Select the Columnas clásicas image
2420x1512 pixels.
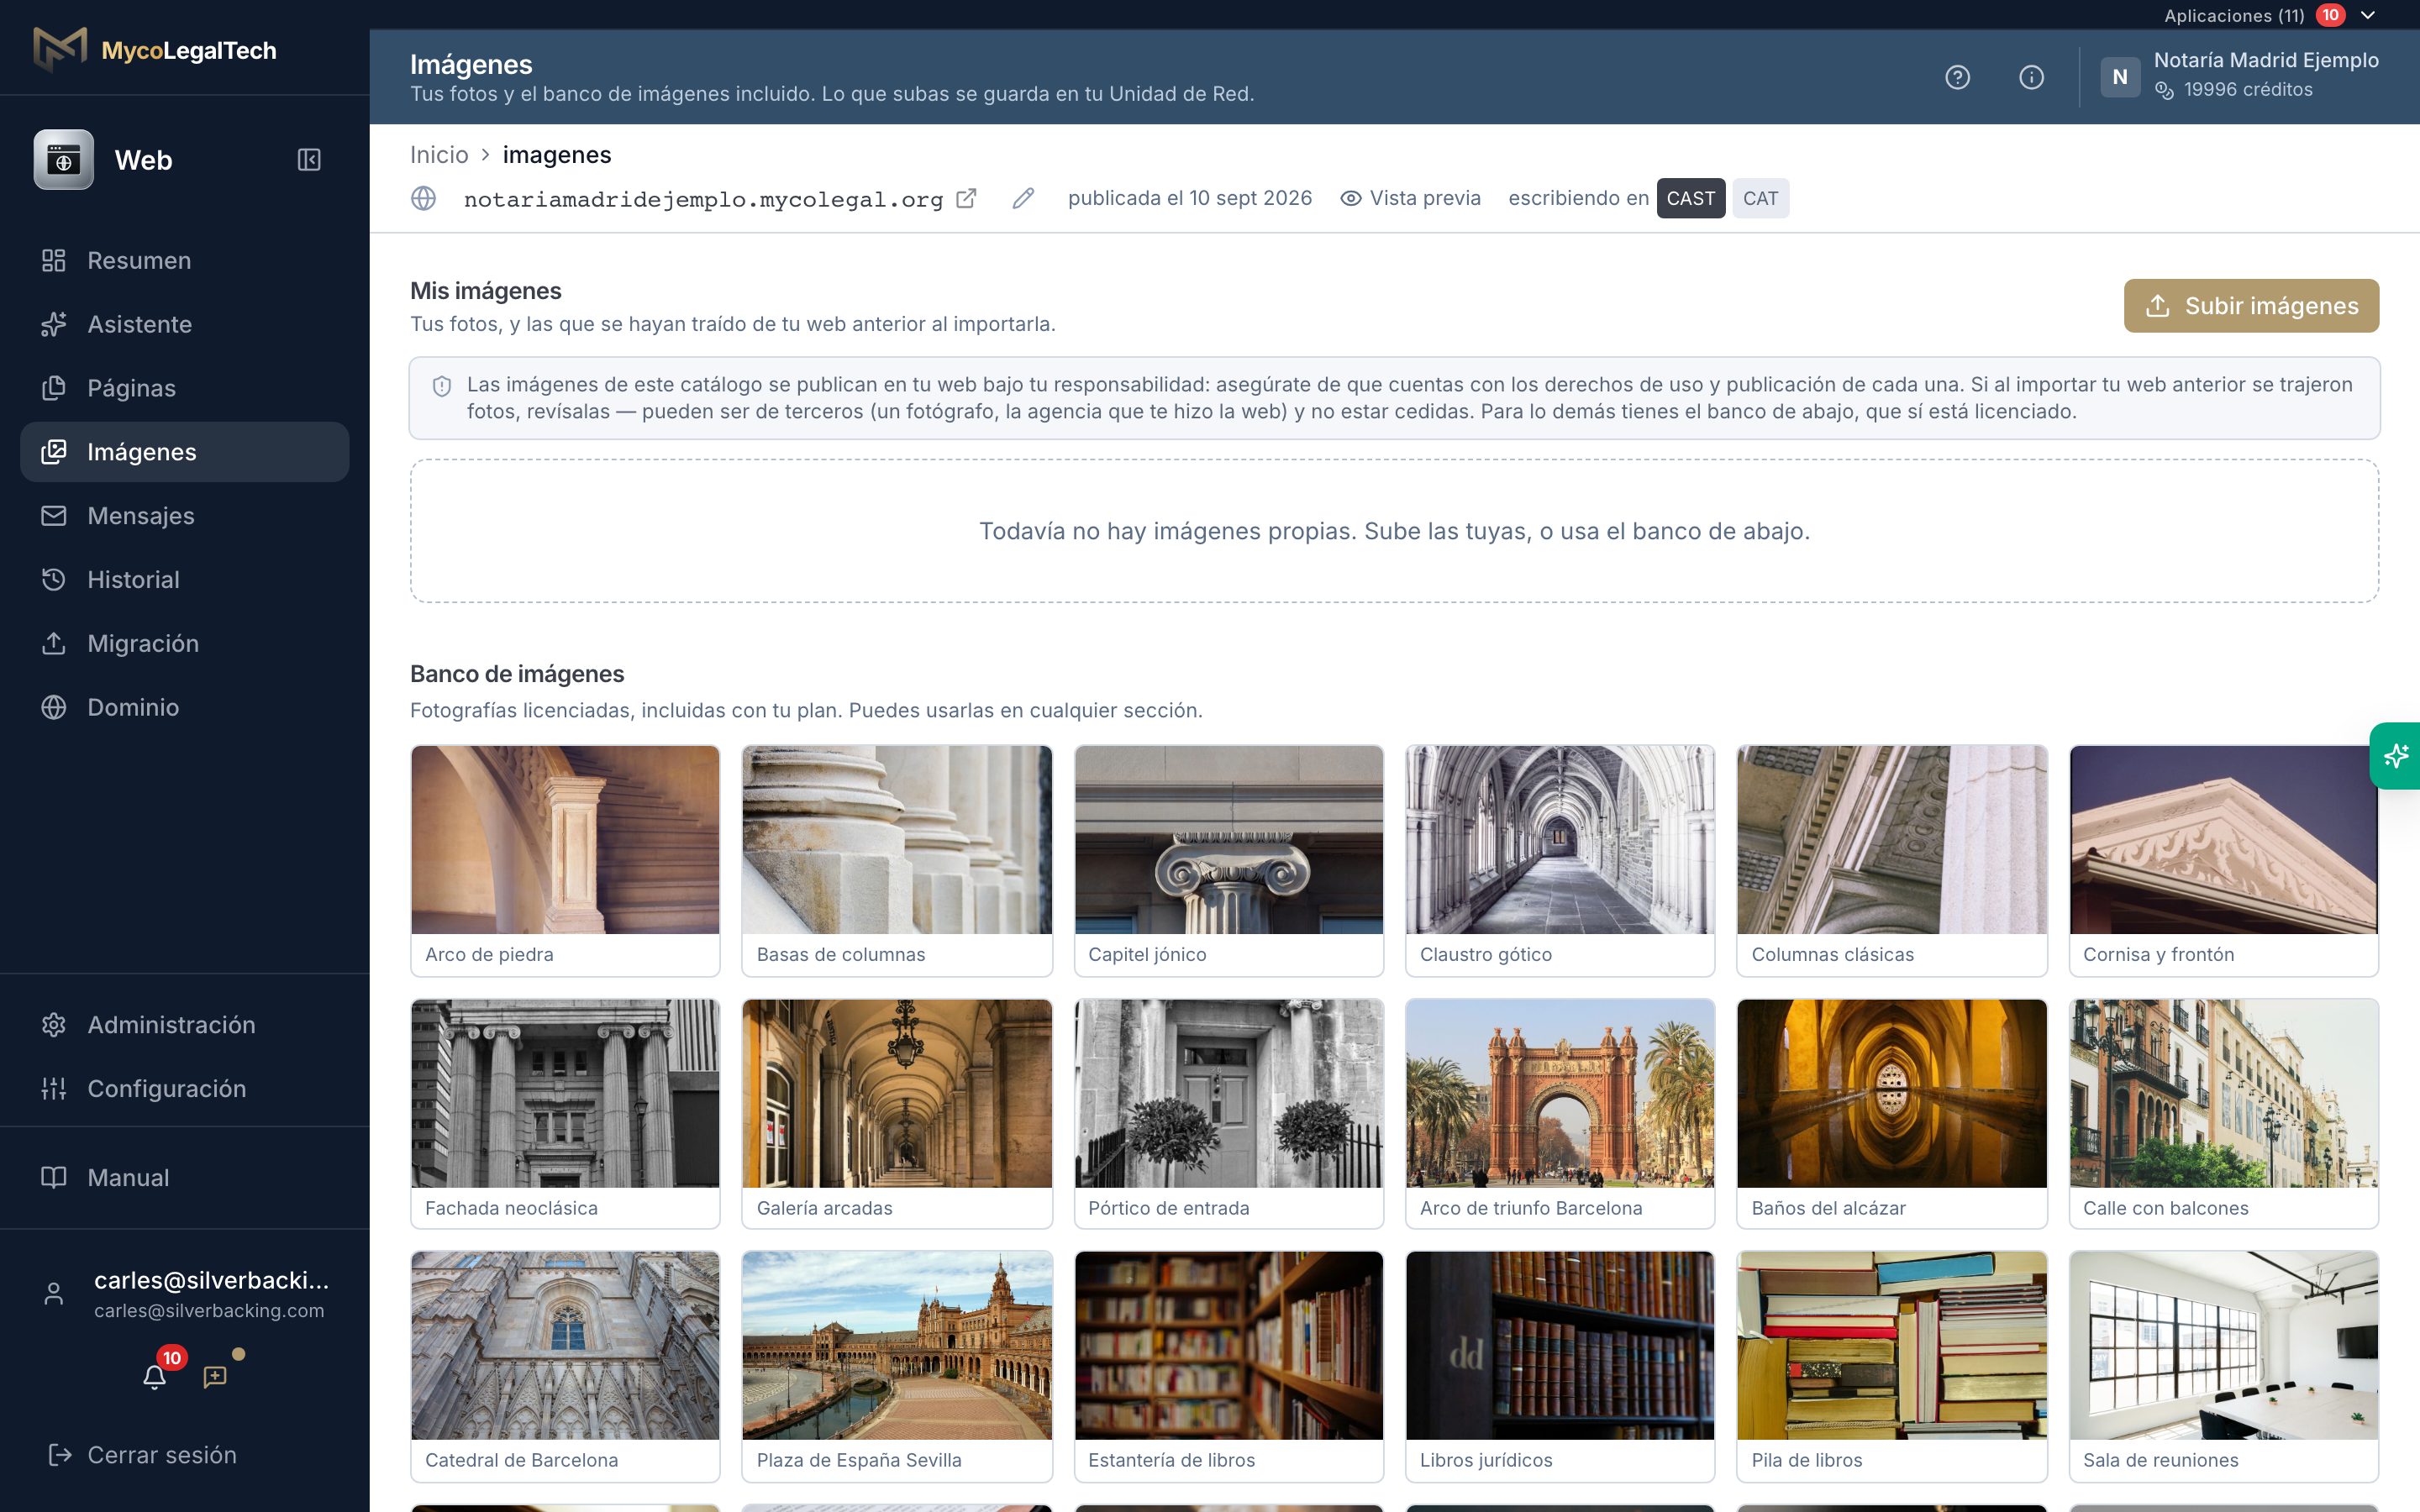(1892, 861)
